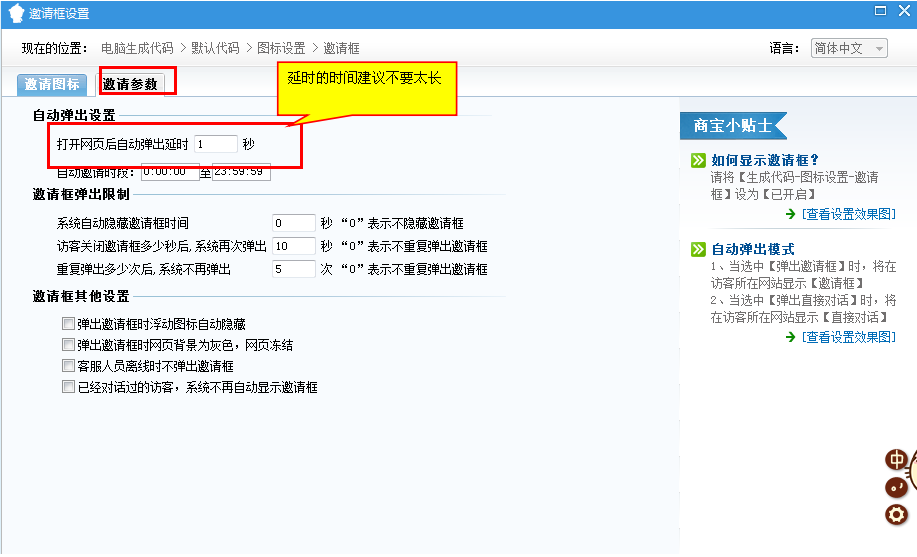
Task: Check 客服人员离线时不弹出邀请框 option
Action: 68,366
